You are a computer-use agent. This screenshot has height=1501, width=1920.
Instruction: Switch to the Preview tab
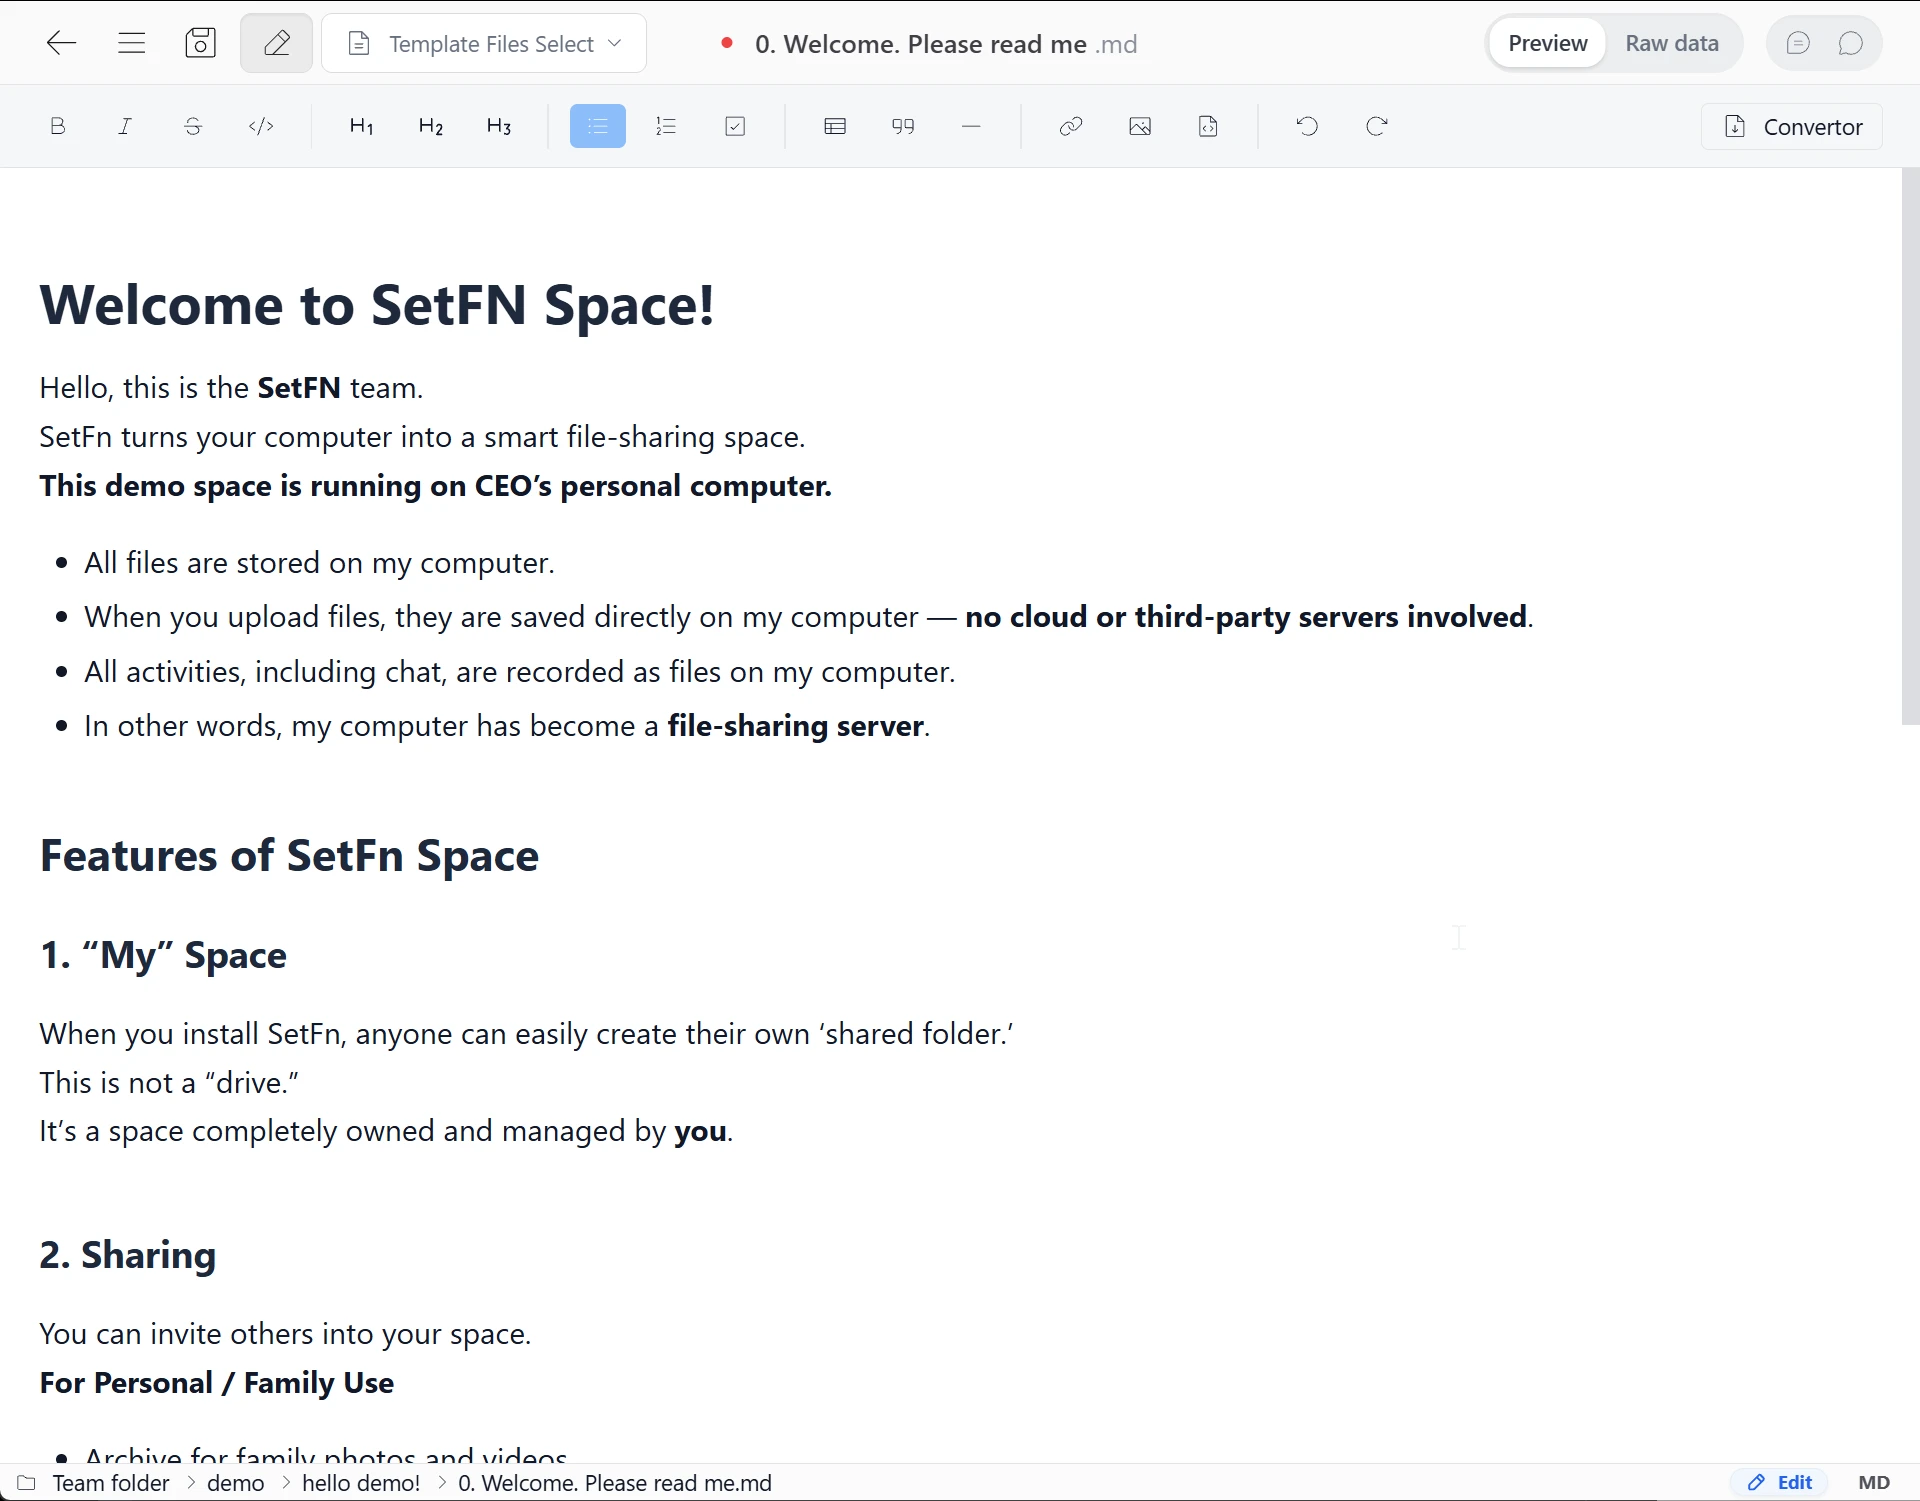(1547, 43)
